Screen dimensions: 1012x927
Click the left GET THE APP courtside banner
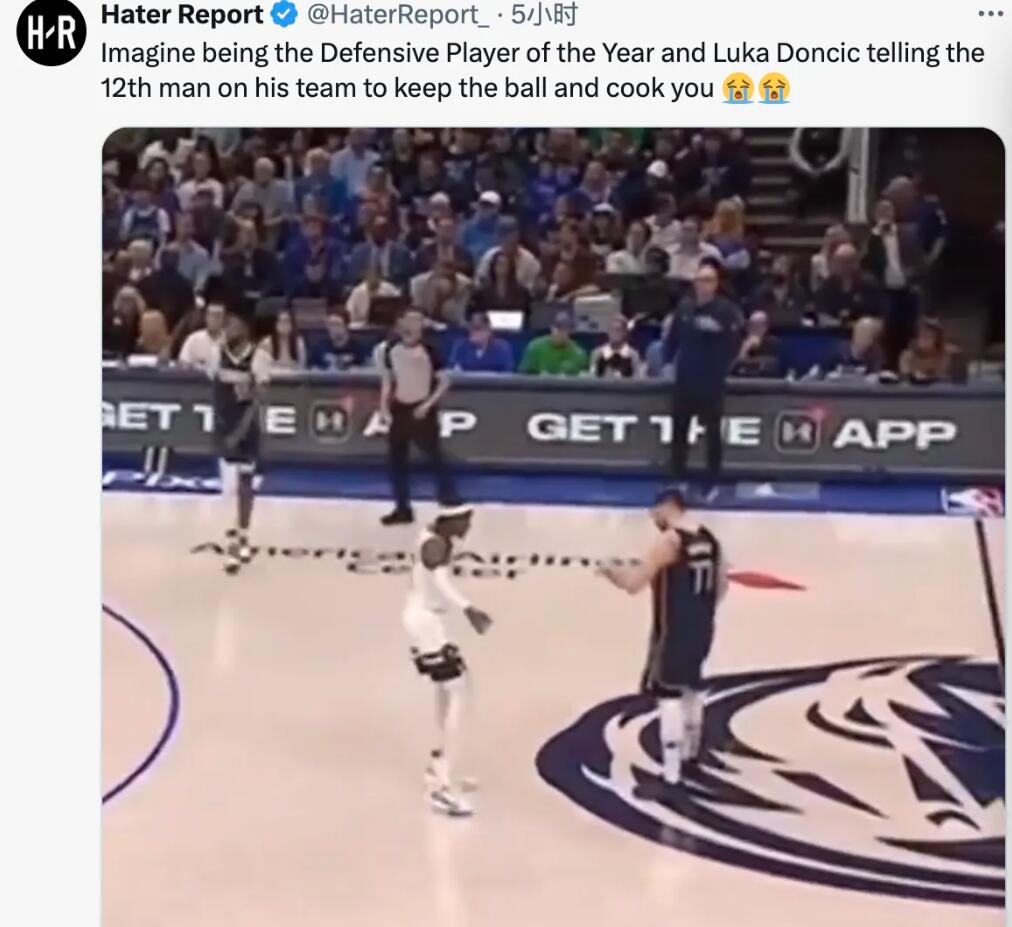(x=288, y=423)
